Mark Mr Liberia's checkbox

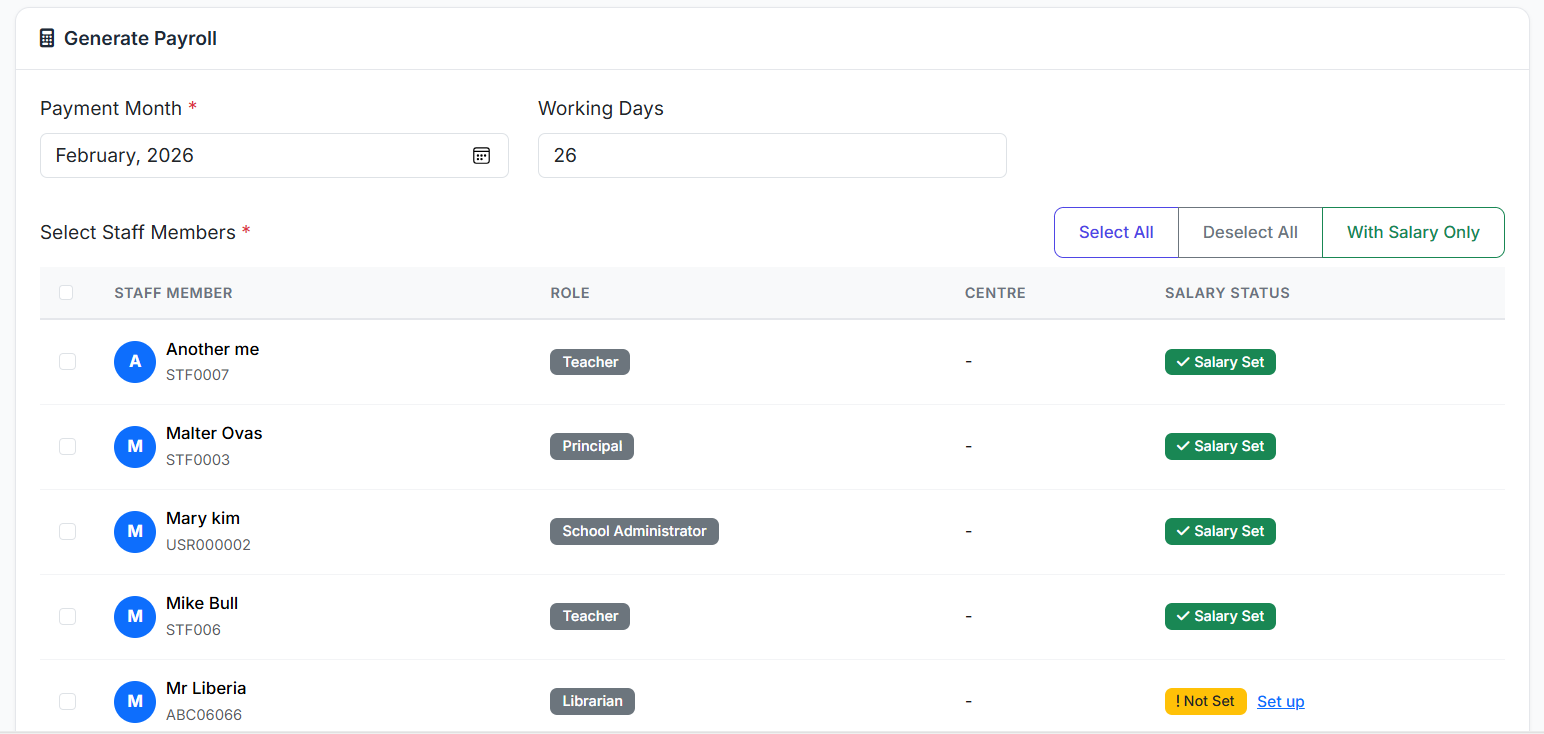click(x=67, y=702)
